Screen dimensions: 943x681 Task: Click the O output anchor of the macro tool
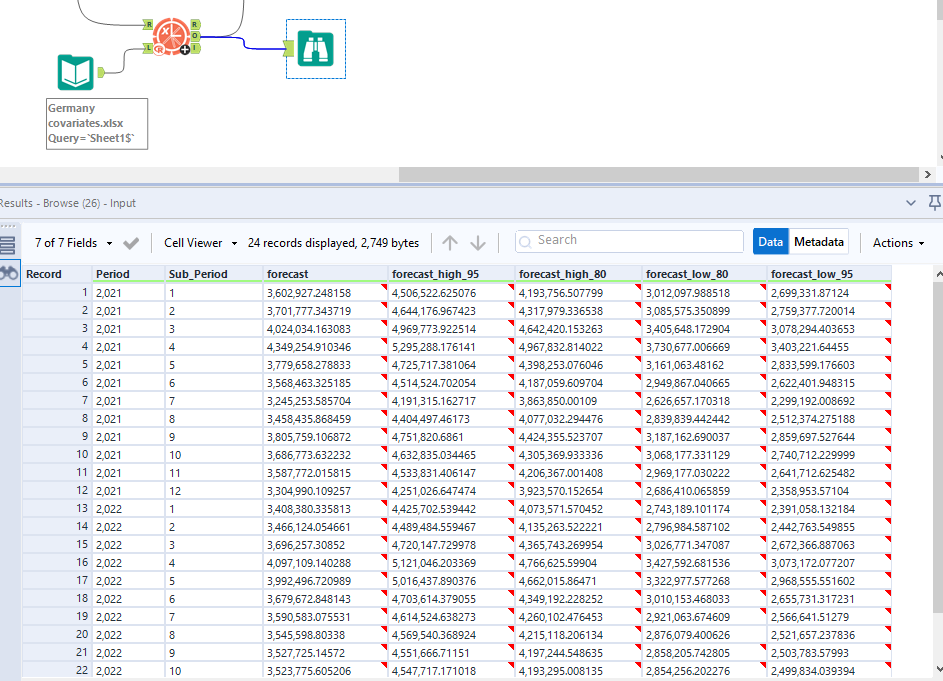(x=196, y=36)
